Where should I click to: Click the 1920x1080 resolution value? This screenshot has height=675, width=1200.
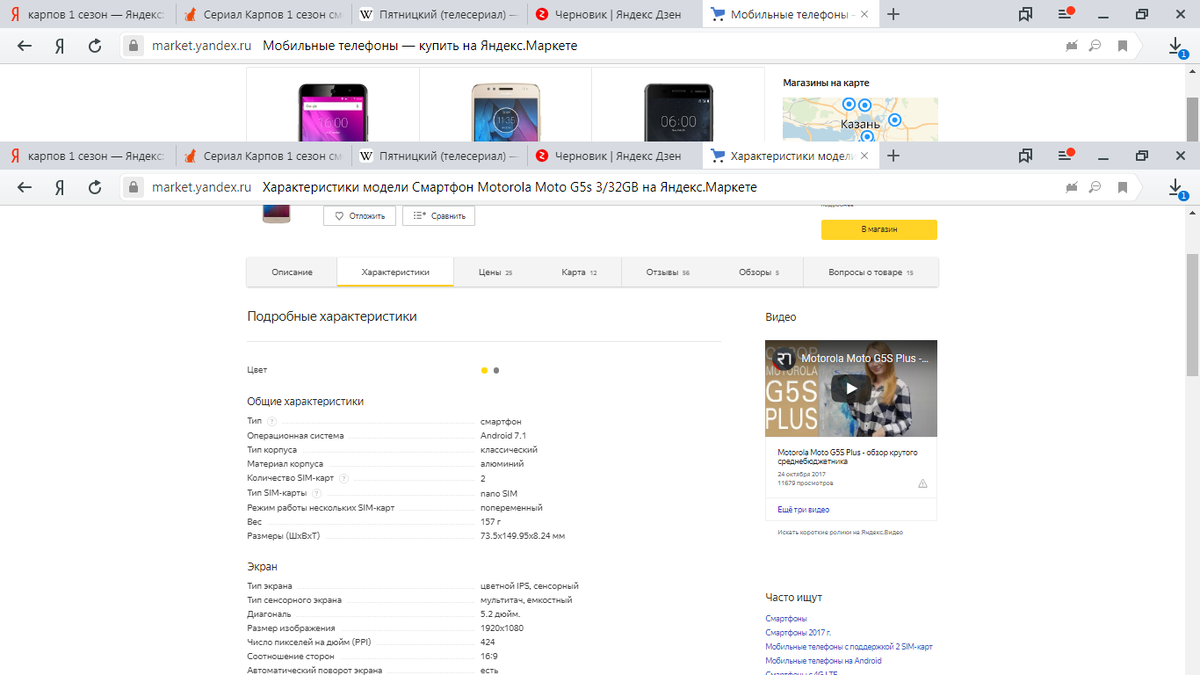[x=502, y=628]
